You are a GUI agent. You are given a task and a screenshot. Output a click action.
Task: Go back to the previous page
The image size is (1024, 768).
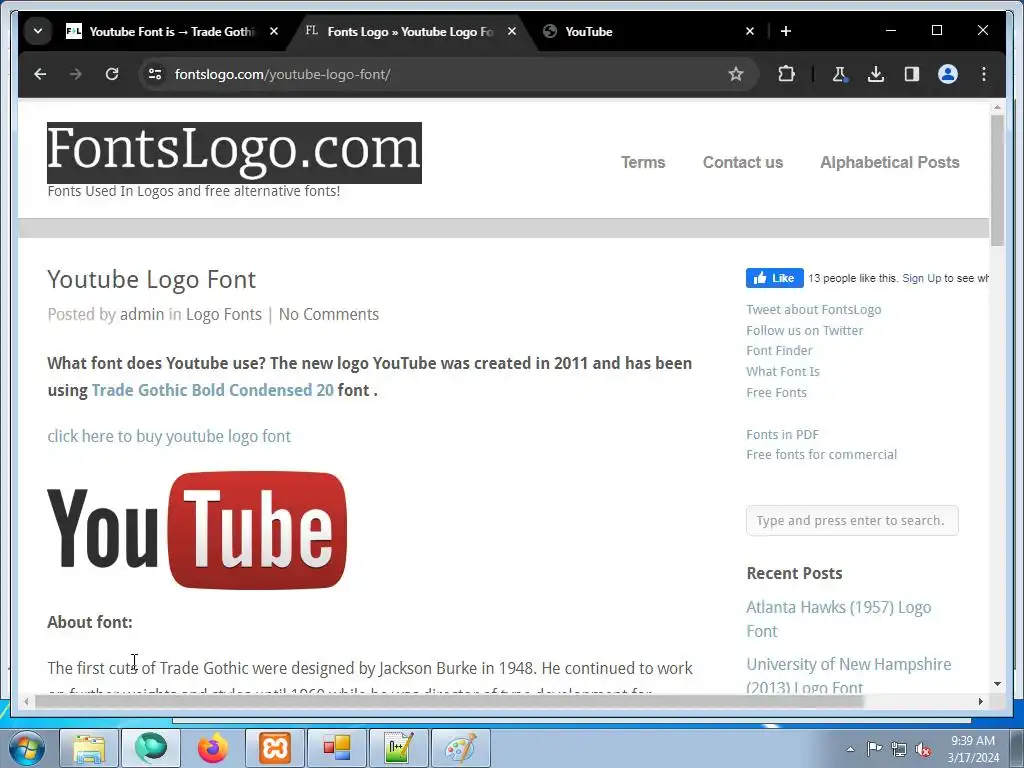tap(40, 74)
